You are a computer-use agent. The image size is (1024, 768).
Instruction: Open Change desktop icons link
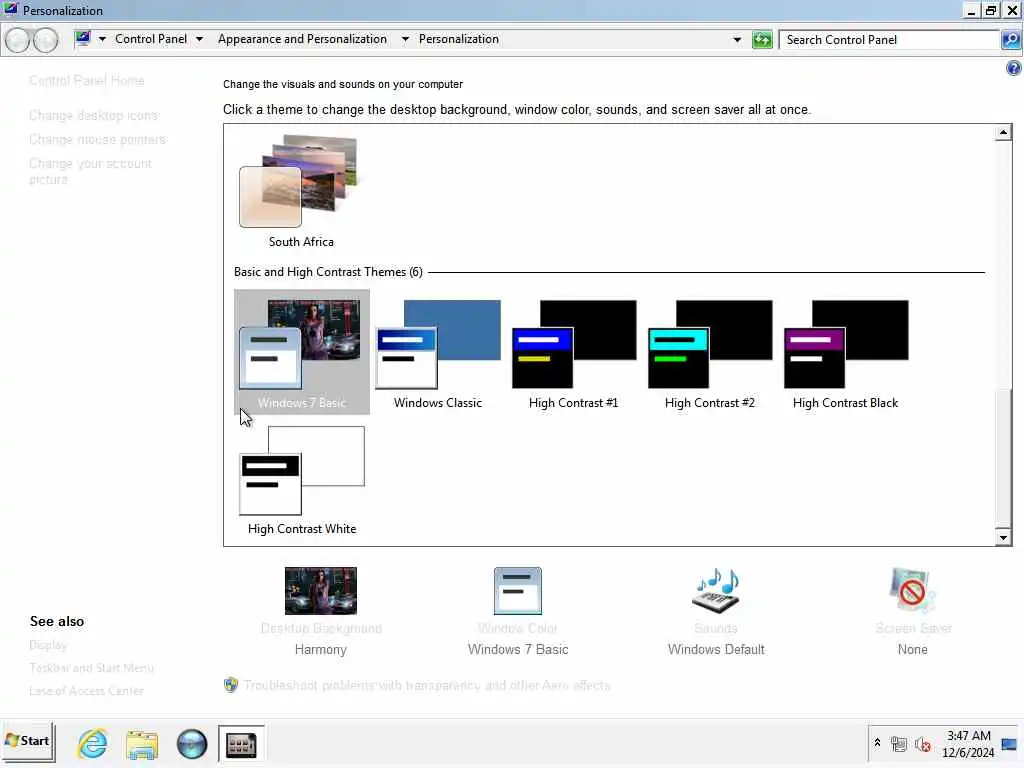93,116
